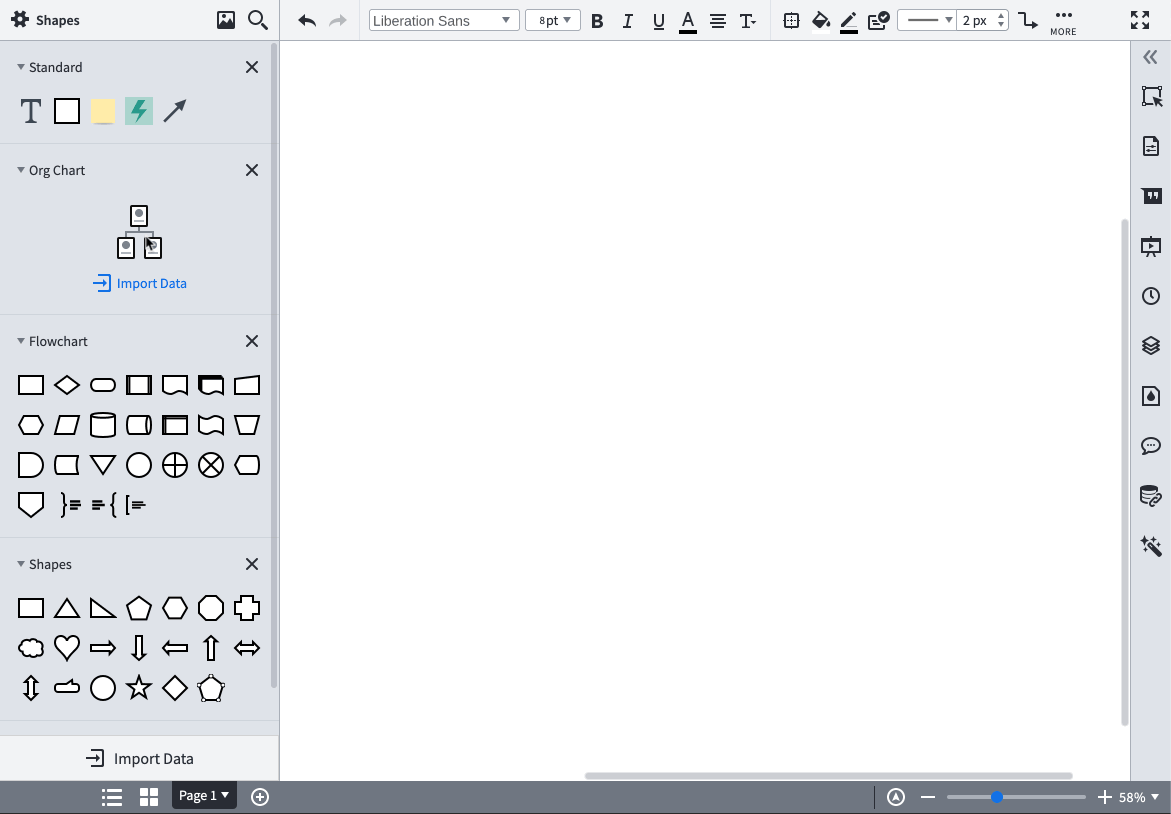Open the comments panel

[x=1150, y=446]
